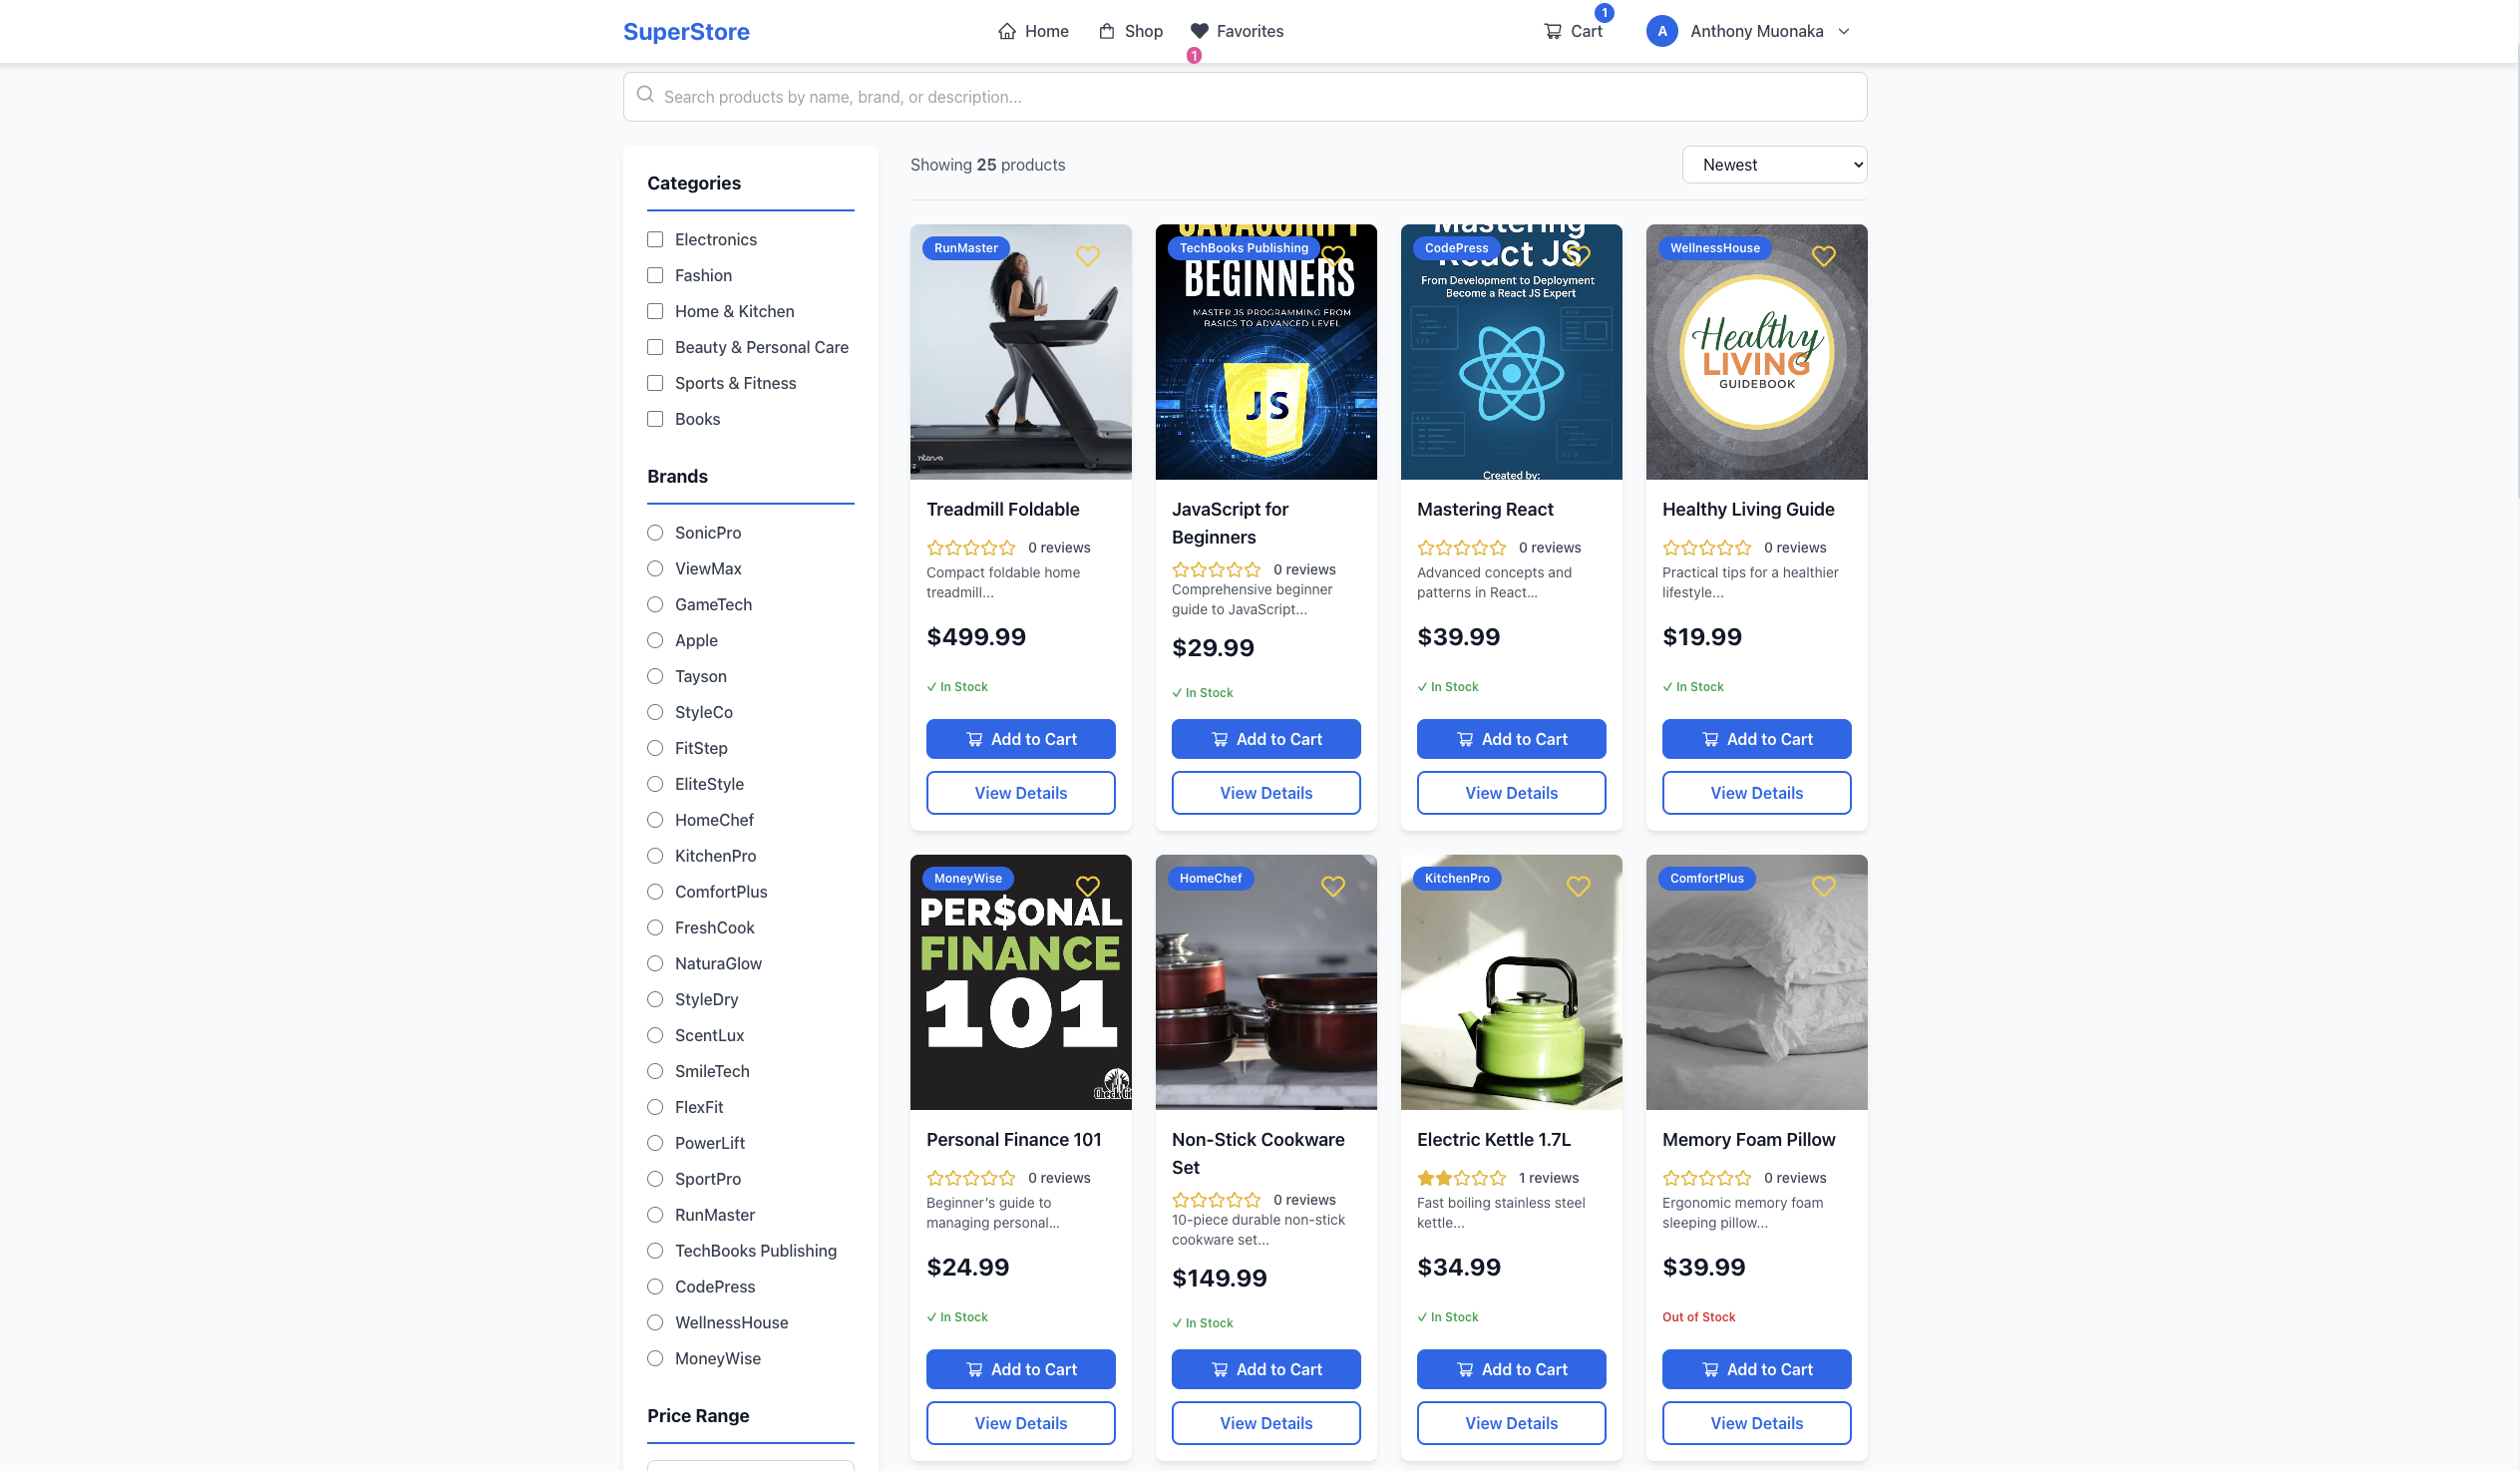The image size is (2520, 1471).
Task: Click heart icon on Personal Finance 101
Action: click(1087, 886)
